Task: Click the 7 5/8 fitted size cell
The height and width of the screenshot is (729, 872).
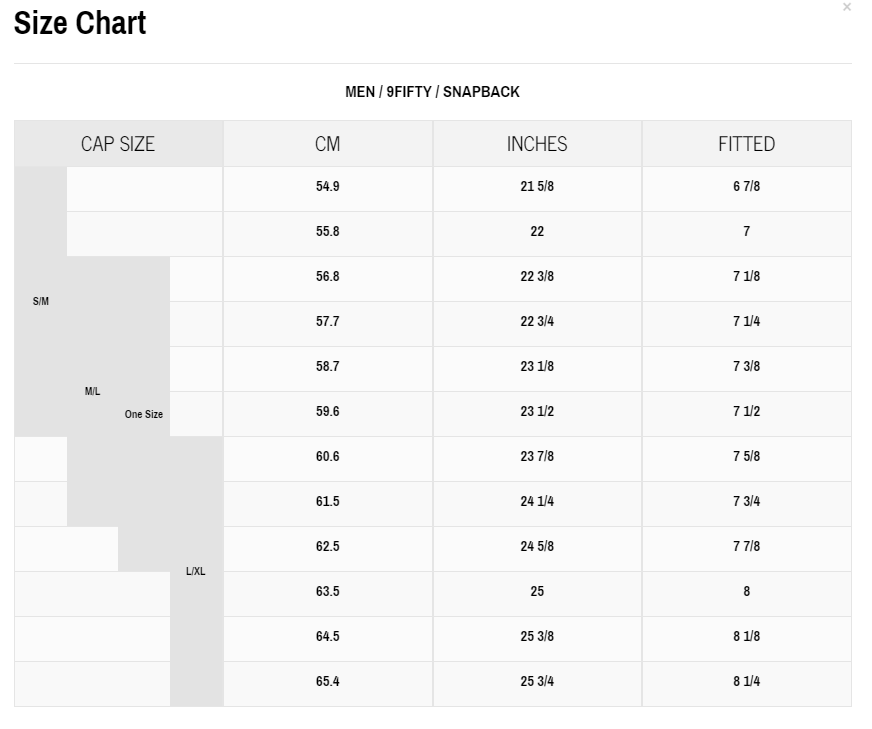Action: (746, 457)
